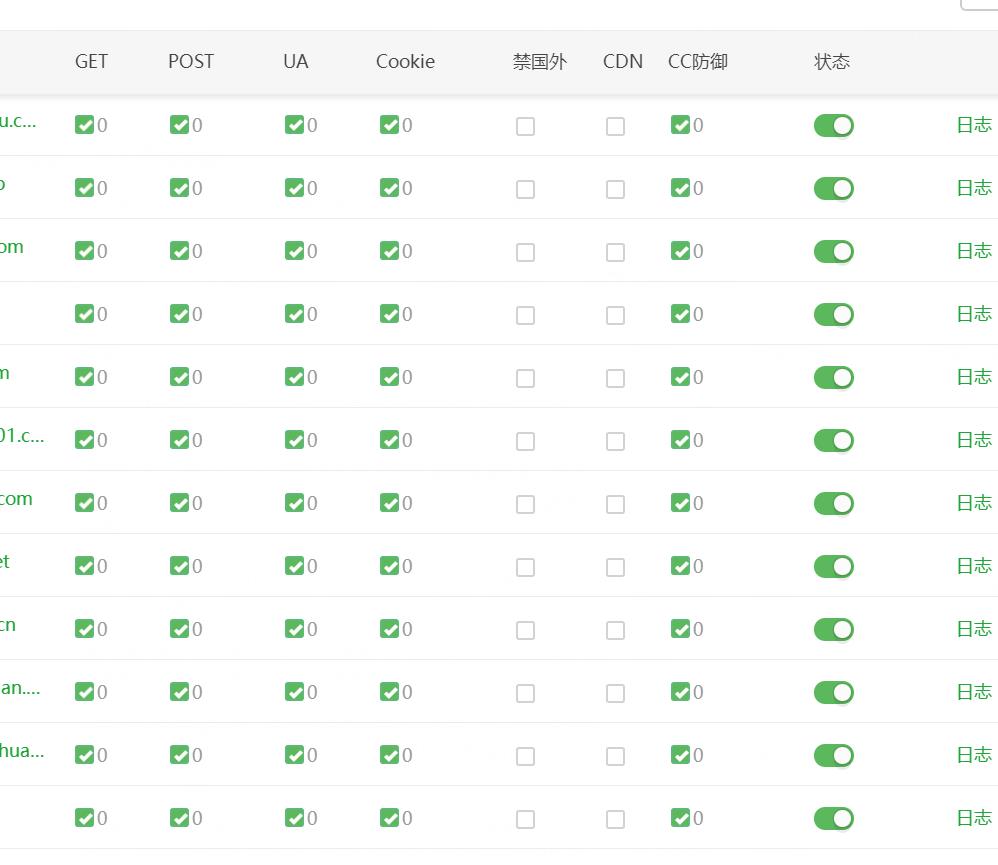The height and width of the screenshot is (865, 998).
Task: Uncheck POST filter in the '01.c...' row
Action: pyautogui.click(x=179, y=440)
